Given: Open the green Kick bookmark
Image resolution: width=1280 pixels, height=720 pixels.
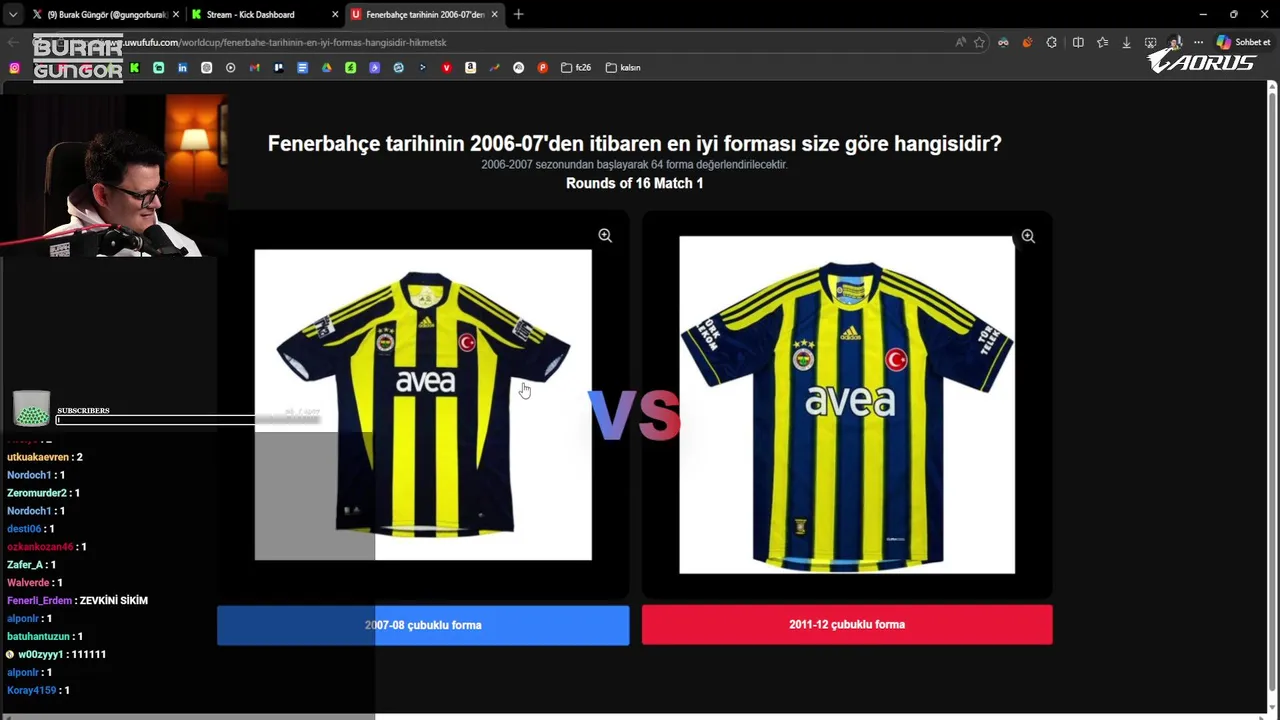Looking at the screenshot, I should click(134, 68).
